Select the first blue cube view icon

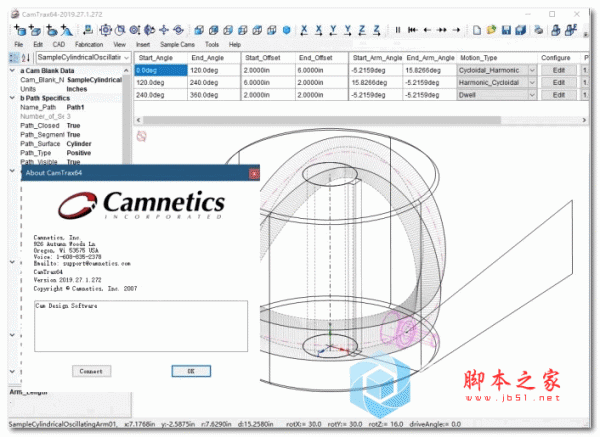(199, 30)
